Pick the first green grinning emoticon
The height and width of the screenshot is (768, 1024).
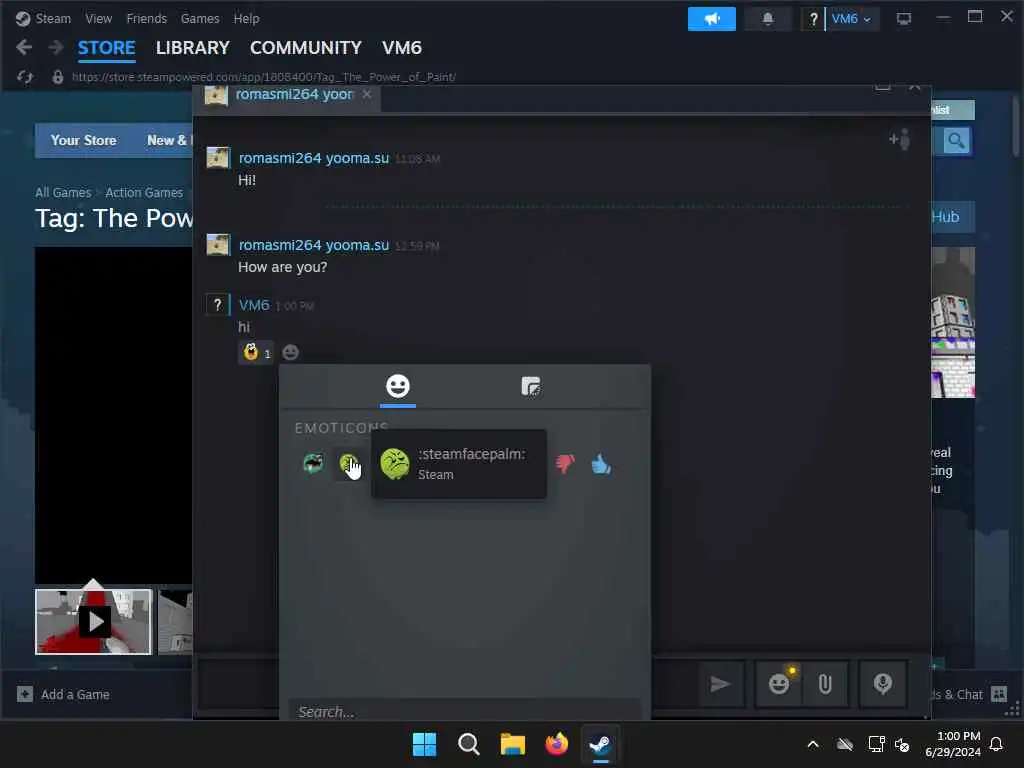[x=313, y=464]
